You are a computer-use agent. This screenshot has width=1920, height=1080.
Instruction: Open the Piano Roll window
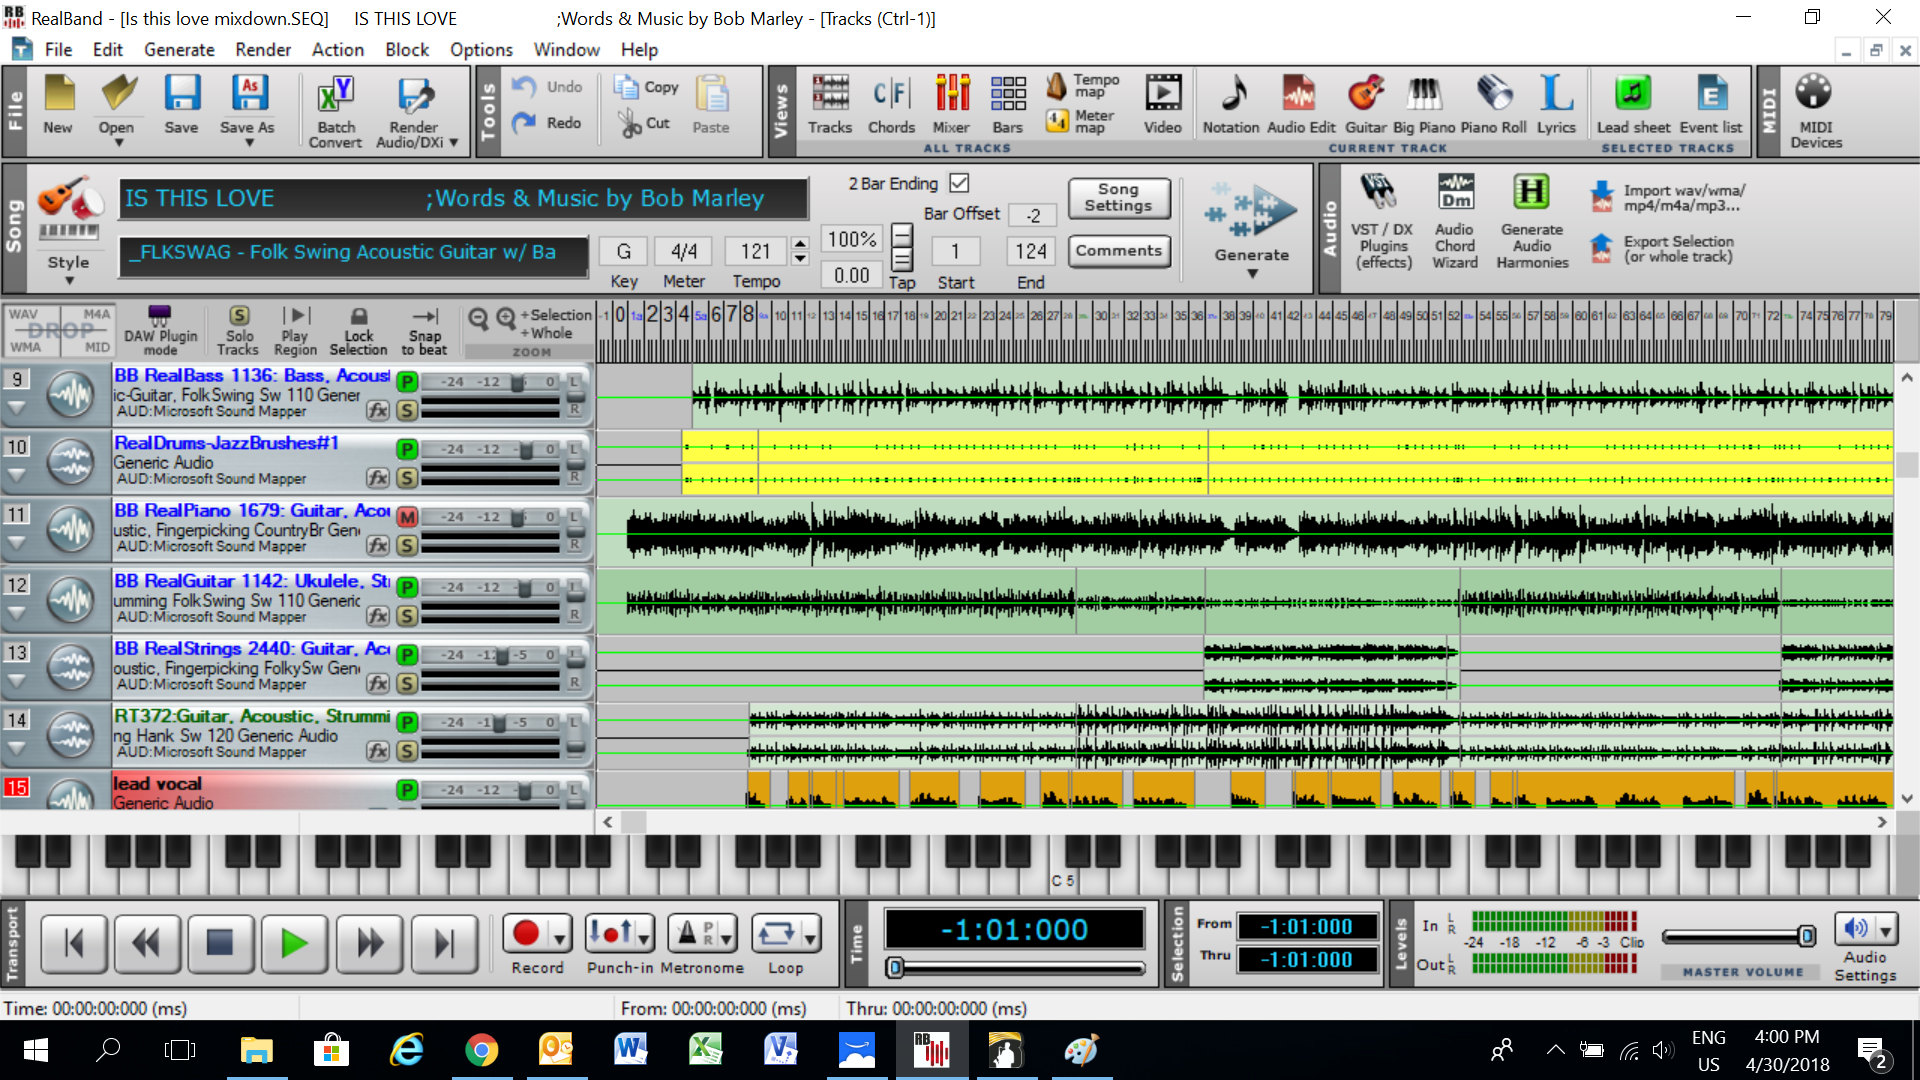[1494, 105]
